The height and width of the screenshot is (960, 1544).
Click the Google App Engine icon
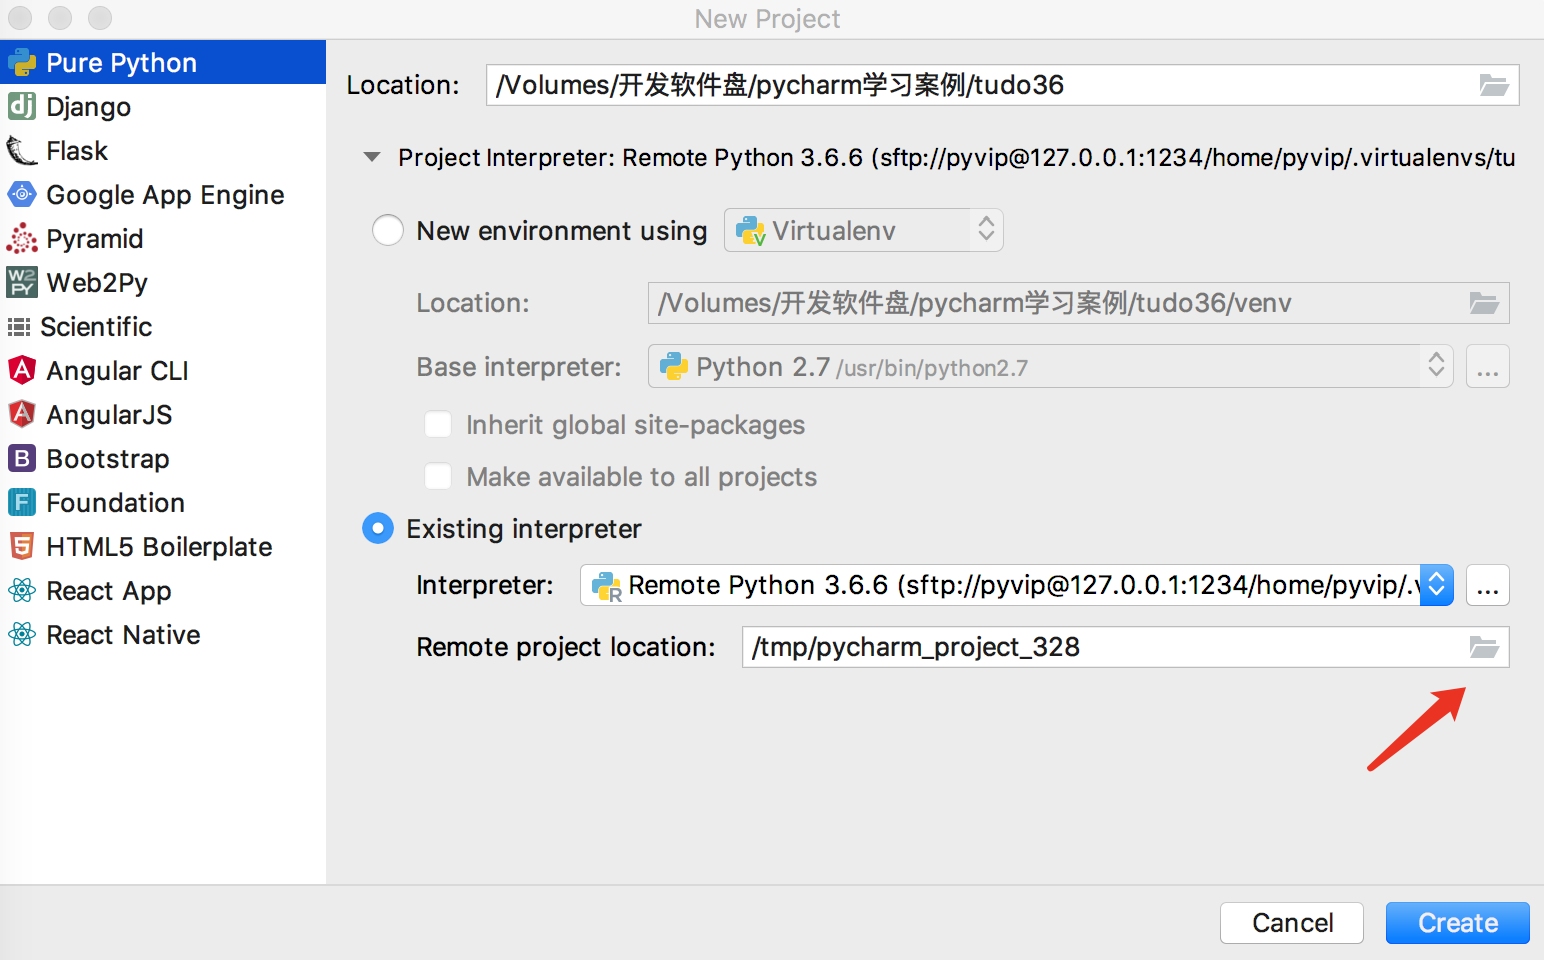(22, 194)
